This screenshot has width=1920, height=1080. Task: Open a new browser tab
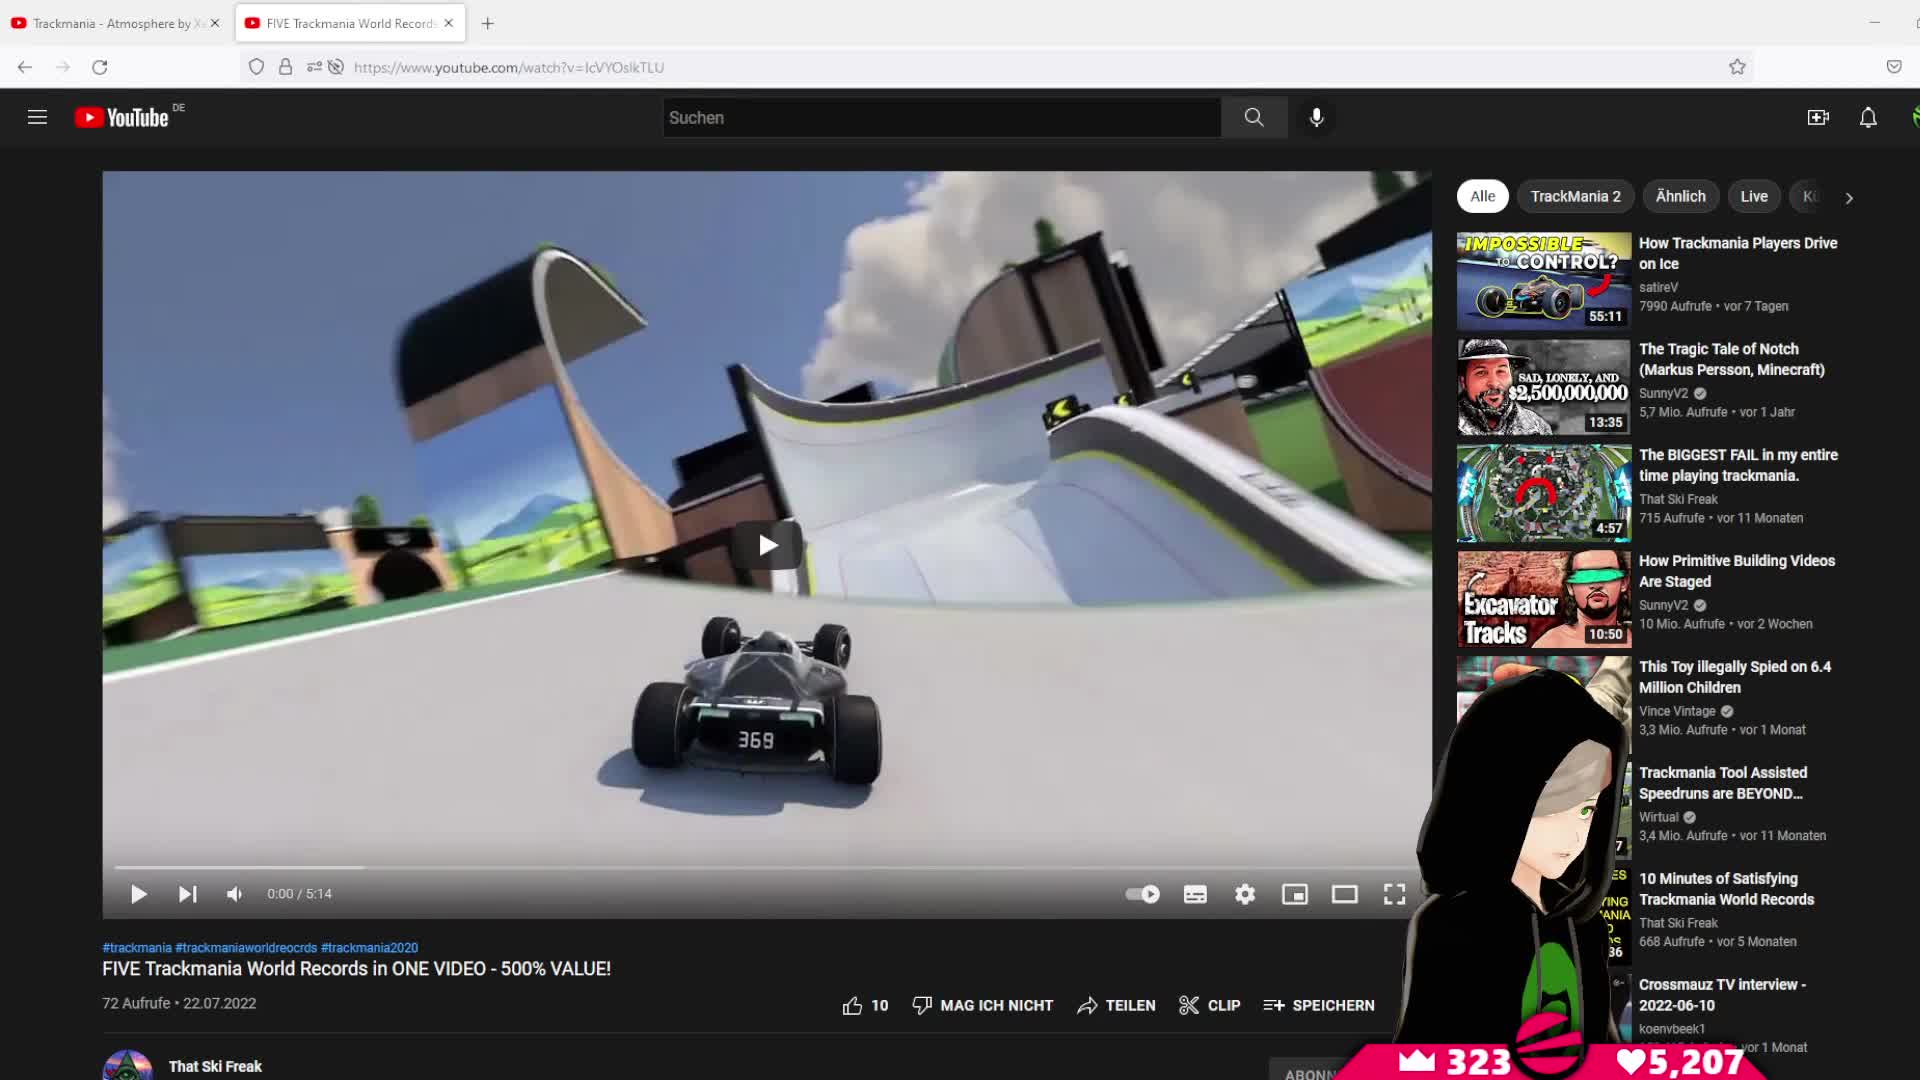(488, 23)
